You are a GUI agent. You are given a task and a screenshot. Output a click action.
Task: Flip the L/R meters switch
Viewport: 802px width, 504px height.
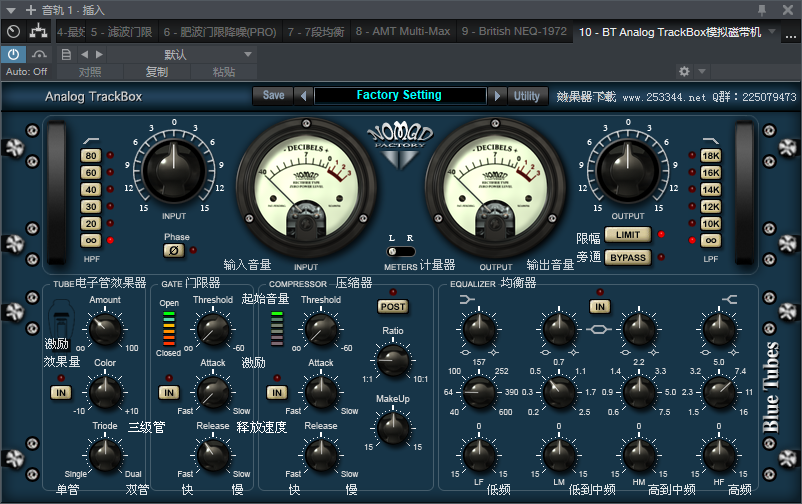coord(400,251)
